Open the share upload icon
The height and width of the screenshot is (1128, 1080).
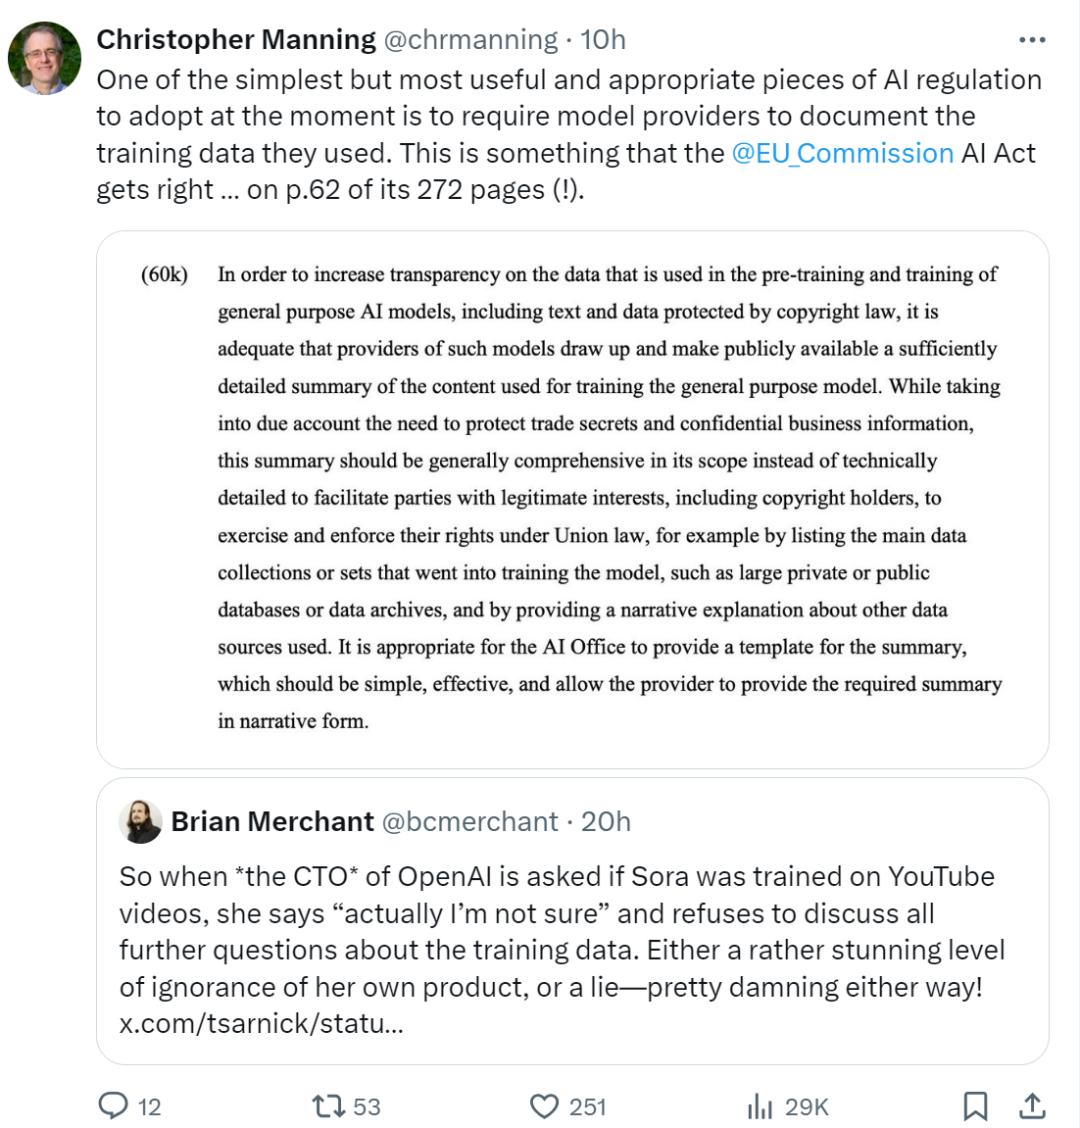tap(1032, 1106)
